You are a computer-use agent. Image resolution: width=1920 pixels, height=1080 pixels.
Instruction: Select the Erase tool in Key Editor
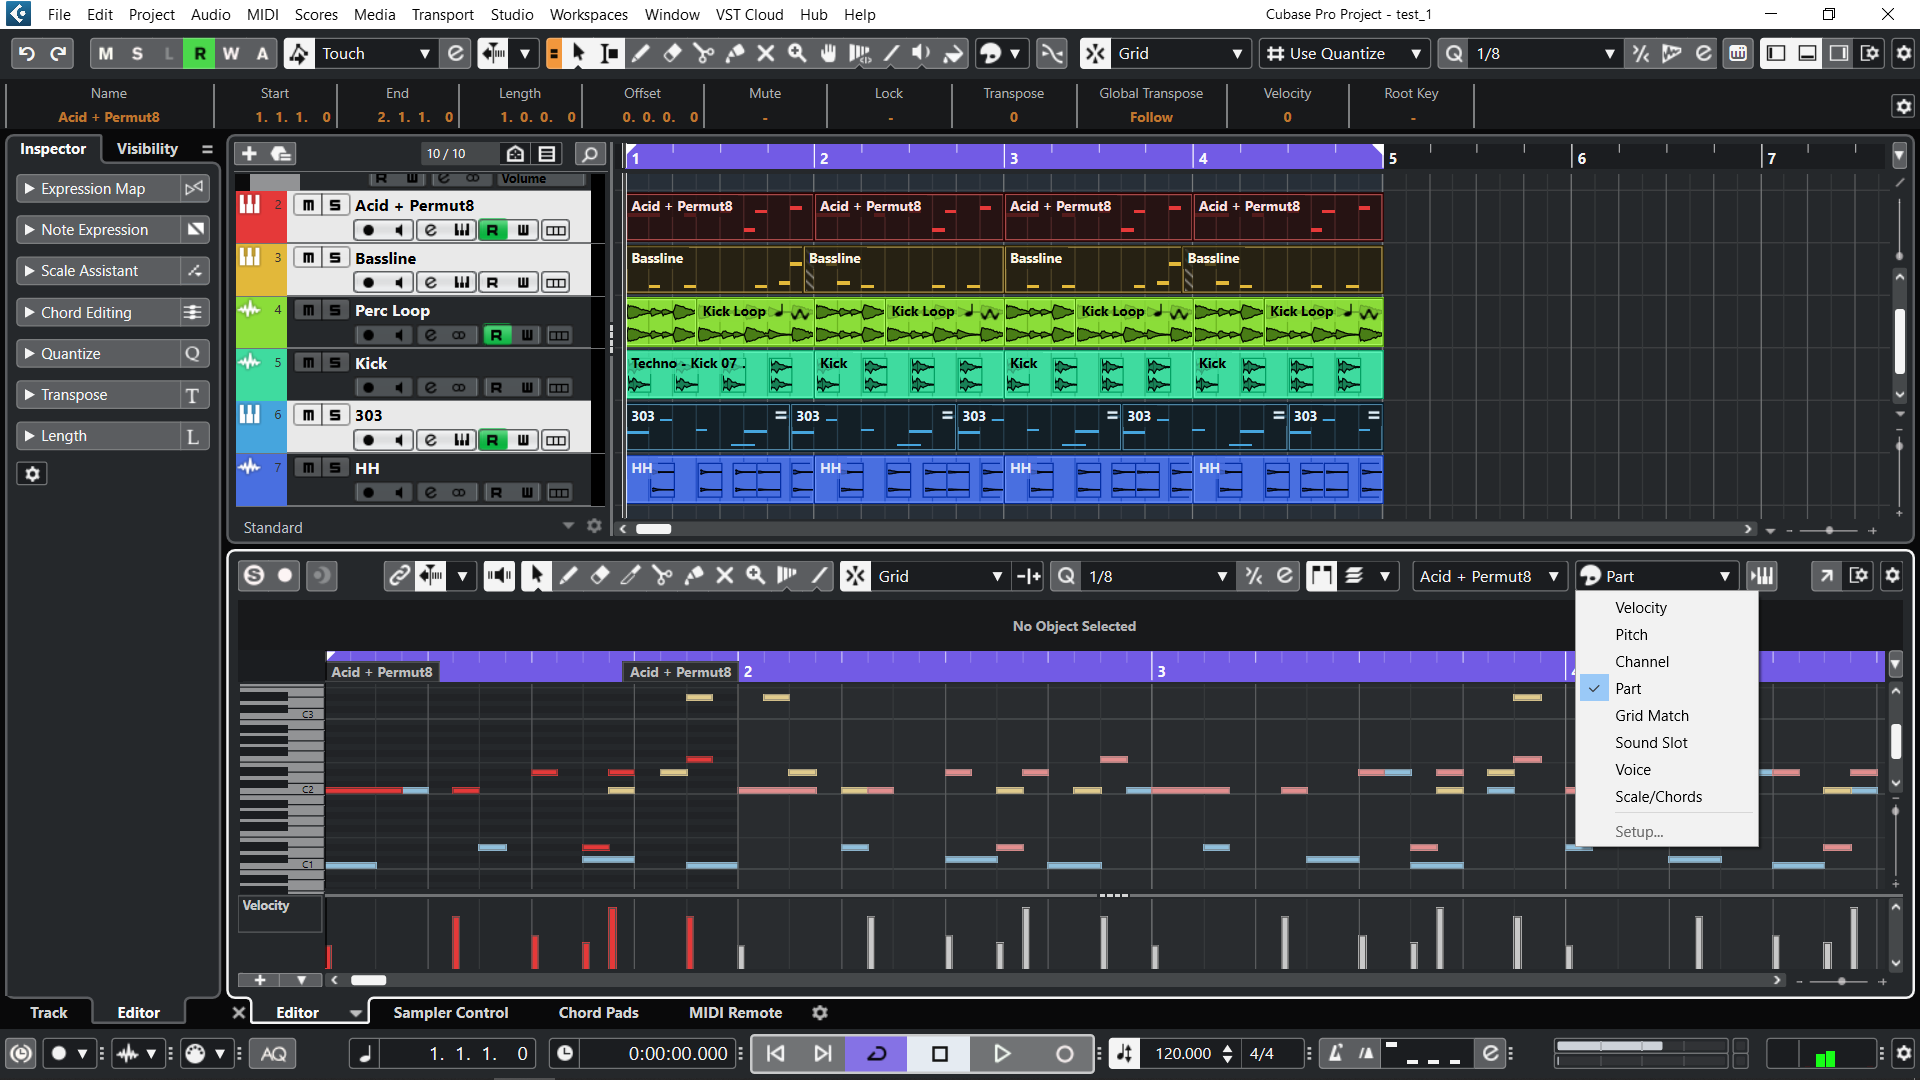click(600, 576)
